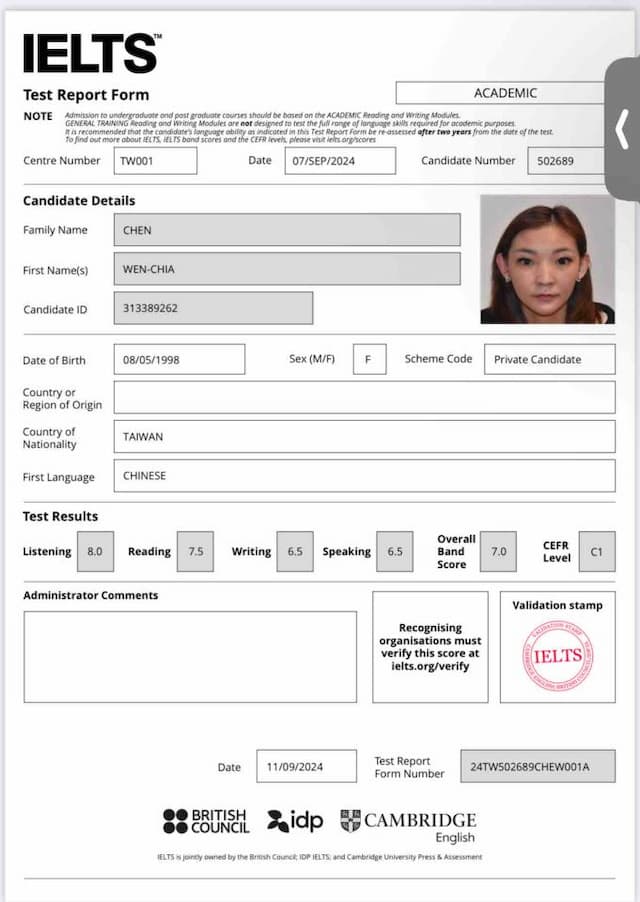Viewport: 640px width, 902px height.
Task: Click the British Council logo
Action: coord(206,821)
